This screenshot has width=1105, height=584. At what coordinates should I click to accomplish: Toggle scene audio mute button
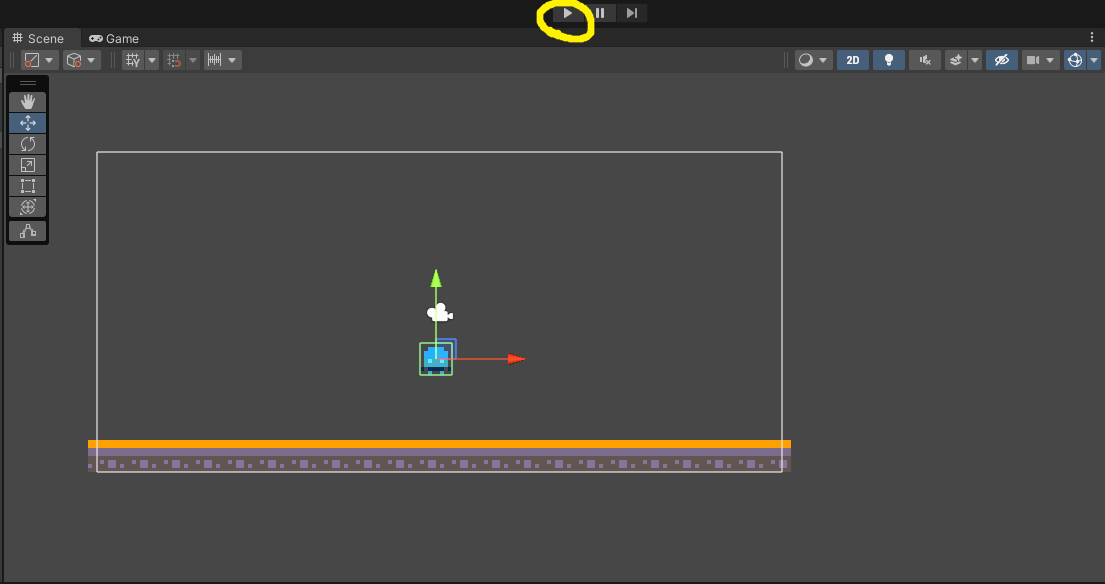pos(925,61)
